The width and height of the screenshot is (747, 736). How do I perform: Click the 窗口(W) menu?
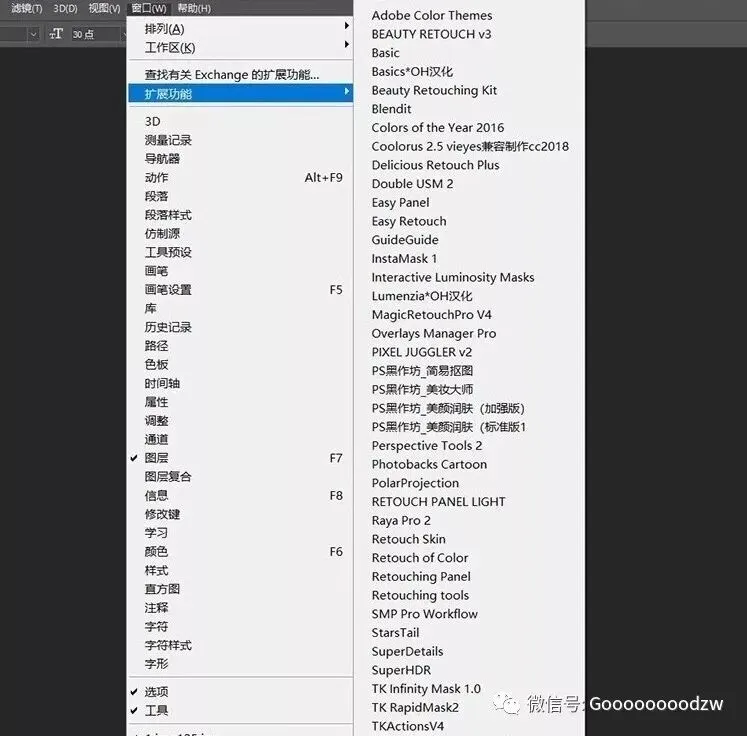[149, 9]
